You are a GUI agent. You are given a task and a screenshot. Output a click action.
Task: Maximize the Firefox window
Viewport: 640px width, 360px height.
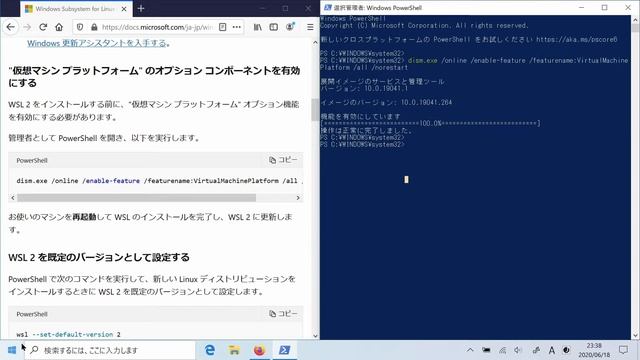tap(285, 8)
